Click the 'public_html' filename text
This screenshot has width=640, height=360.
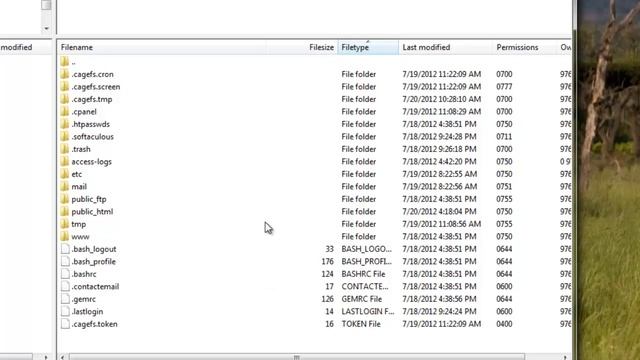click(x=92, y=211)
